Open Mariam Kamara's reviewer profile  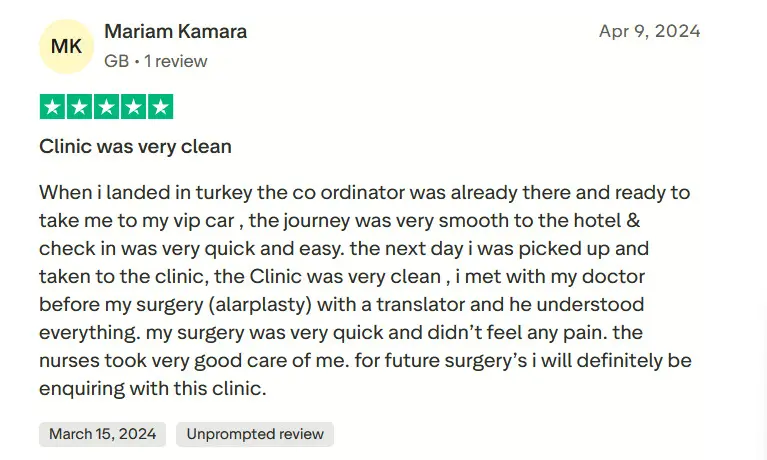pyautogui.click(x=175, y=31)
